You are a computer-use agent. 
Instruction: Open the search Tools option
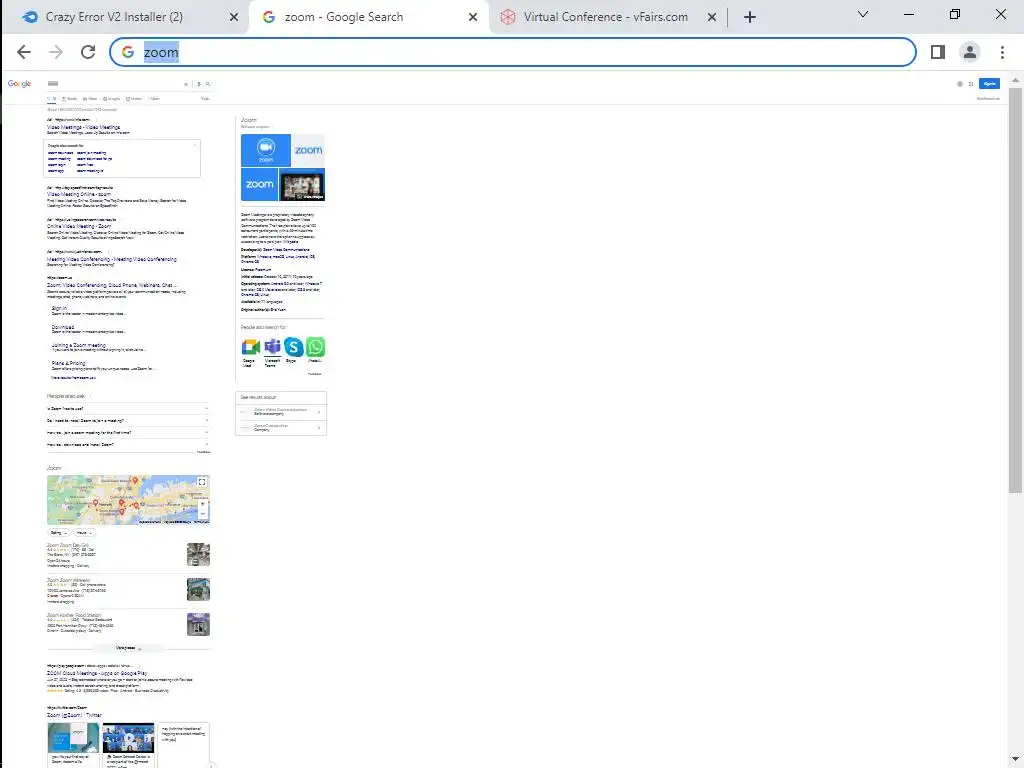coord(205,99)
